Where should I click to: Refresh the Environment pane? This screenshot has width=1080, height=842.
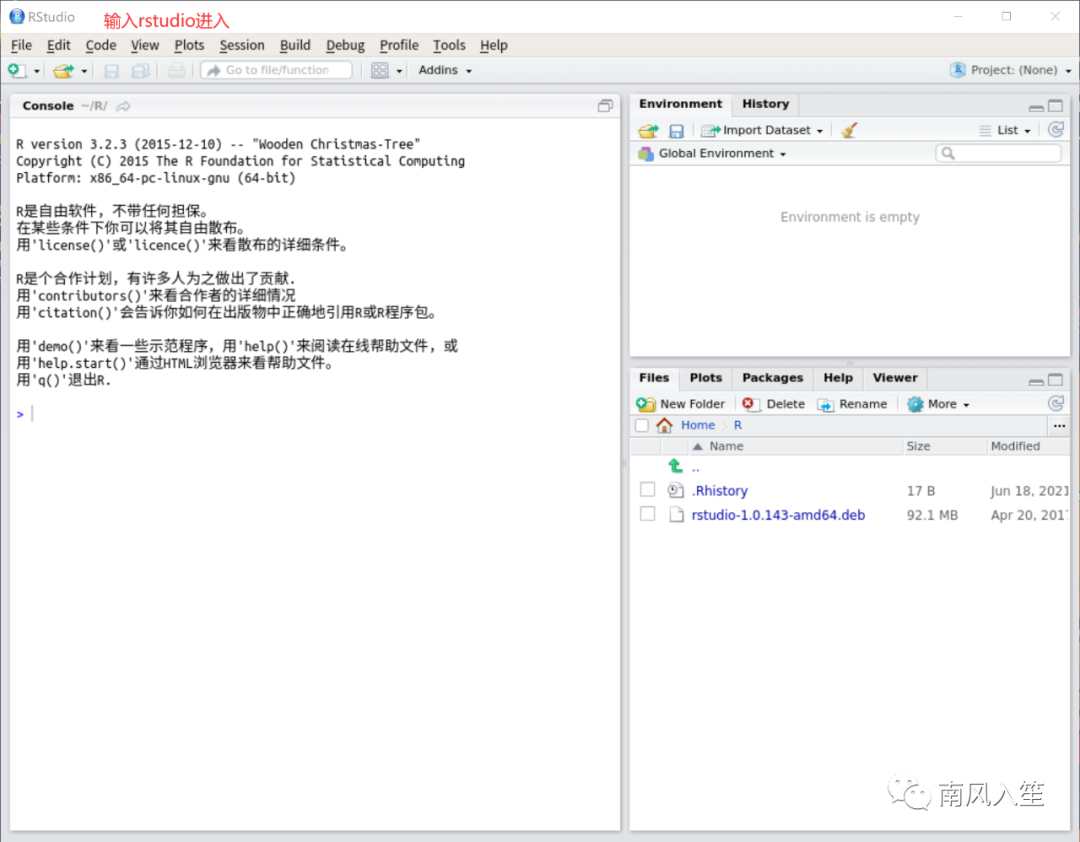click(x=1055, y=130)
